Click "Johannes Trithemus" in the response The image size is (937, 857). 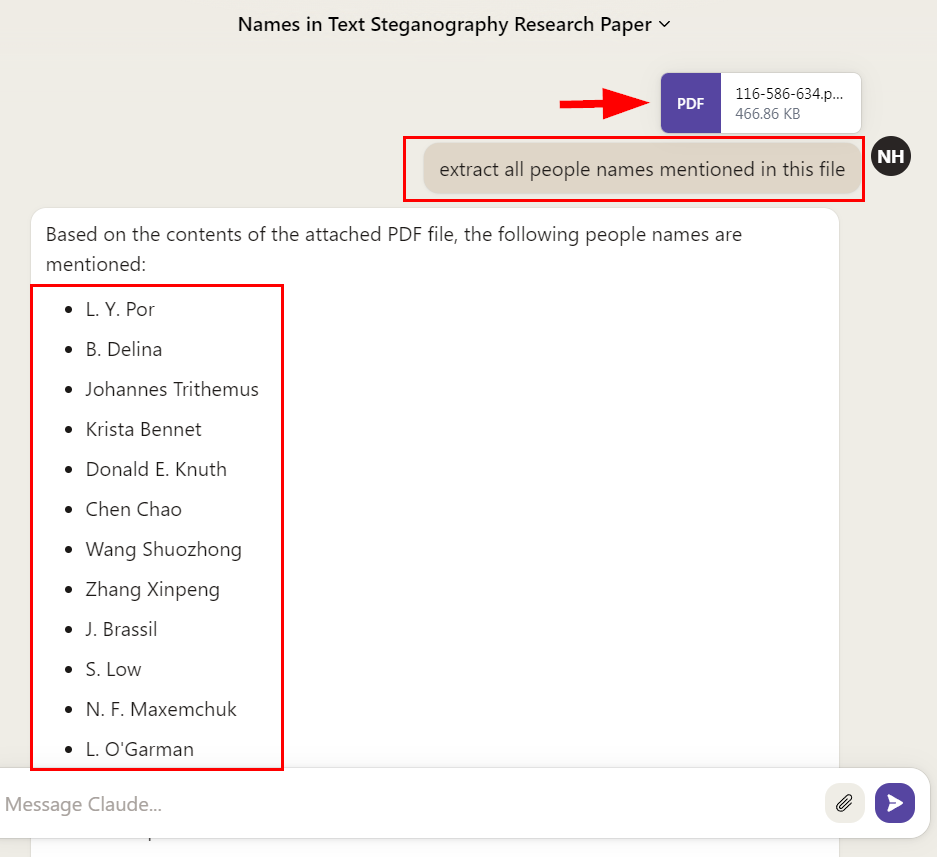[x=172, y=389]
